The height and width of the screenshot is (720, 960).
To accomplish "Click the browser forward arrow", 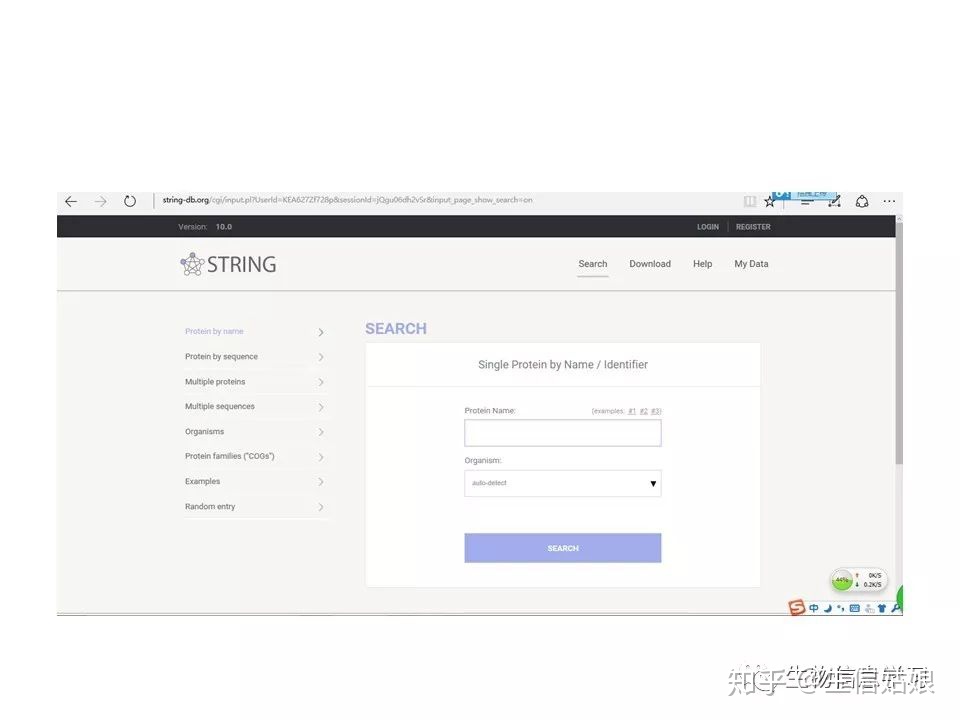I will point(101,201).
